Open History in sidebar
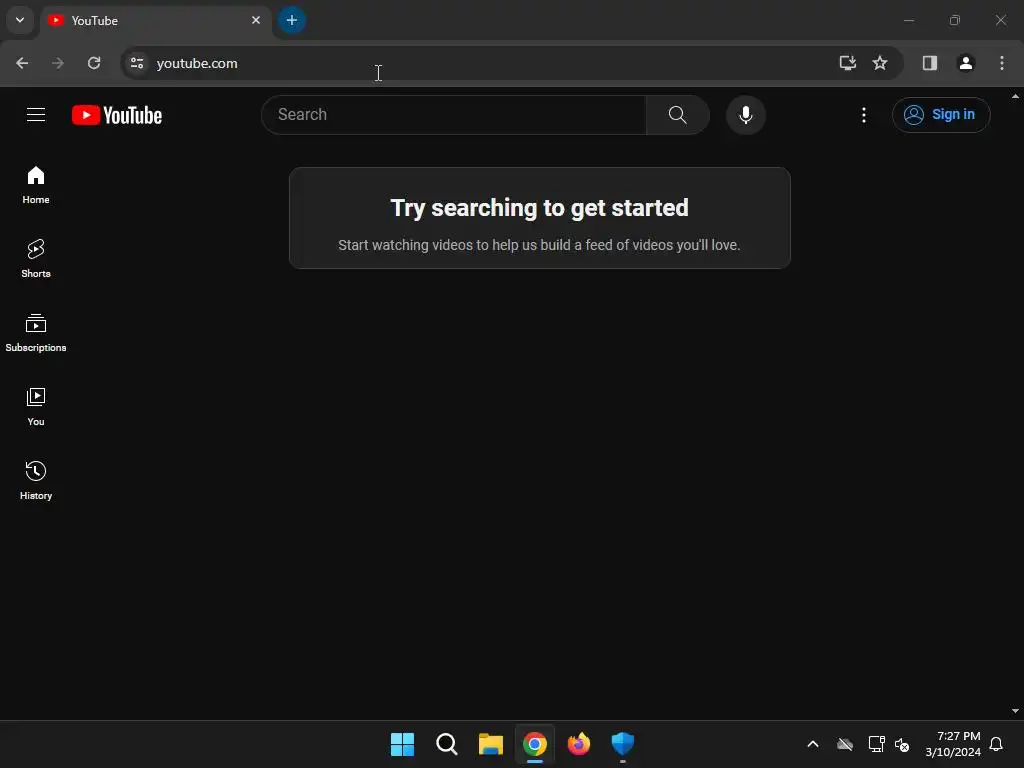1024x768 pixels. click(36, 481)
